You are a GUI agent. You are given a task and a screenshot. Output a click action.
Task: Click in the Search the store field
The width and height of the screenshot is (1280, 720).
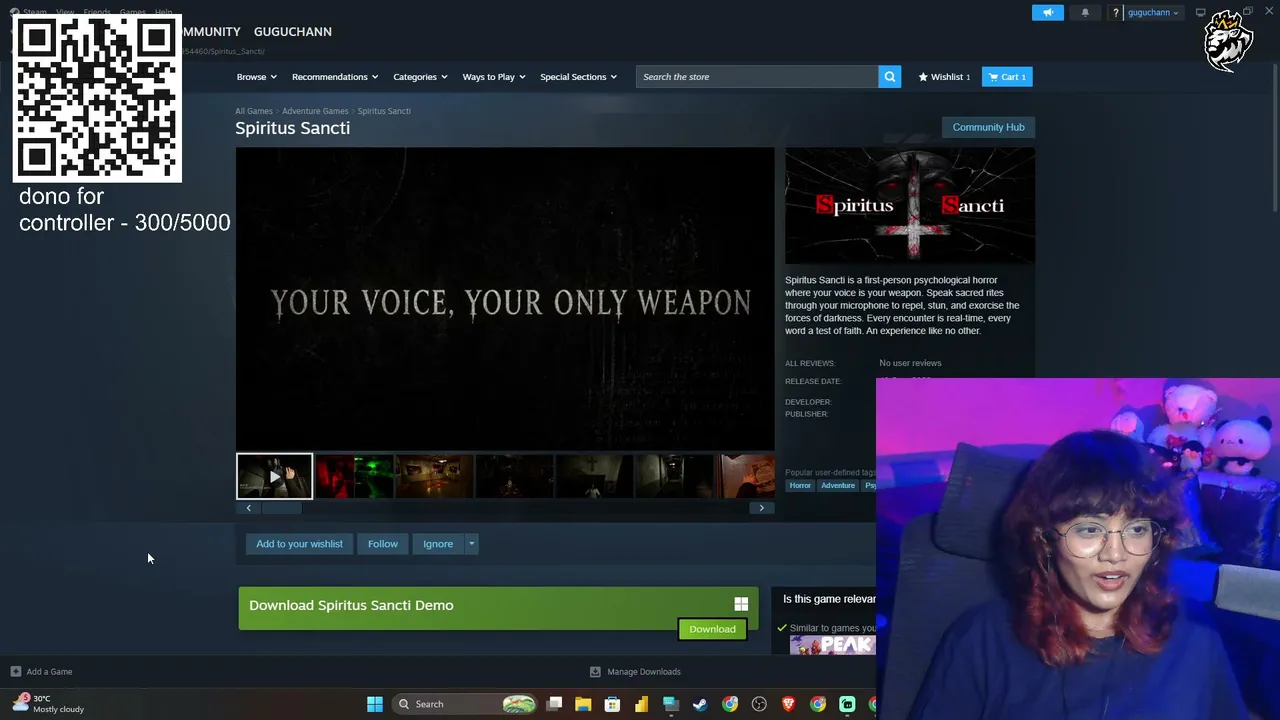(757, 77)
